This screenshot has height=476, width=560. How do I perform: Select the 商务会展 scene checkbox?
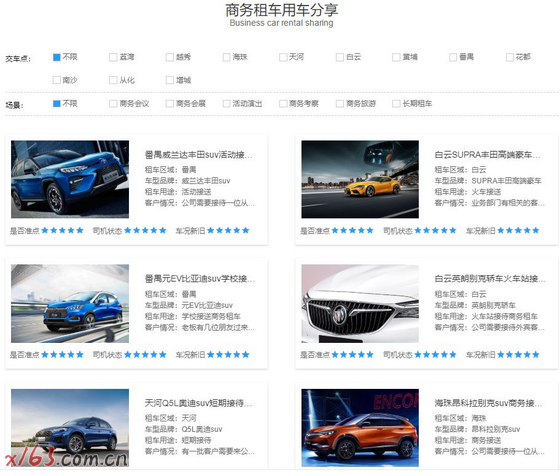[170, 104]
